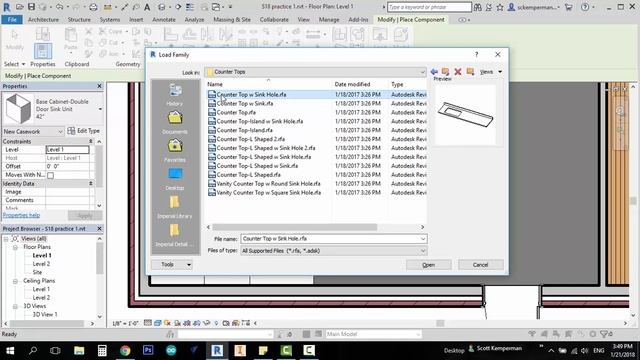Close the Project Browser panel

pyautogui.click(x=99, y=229)
